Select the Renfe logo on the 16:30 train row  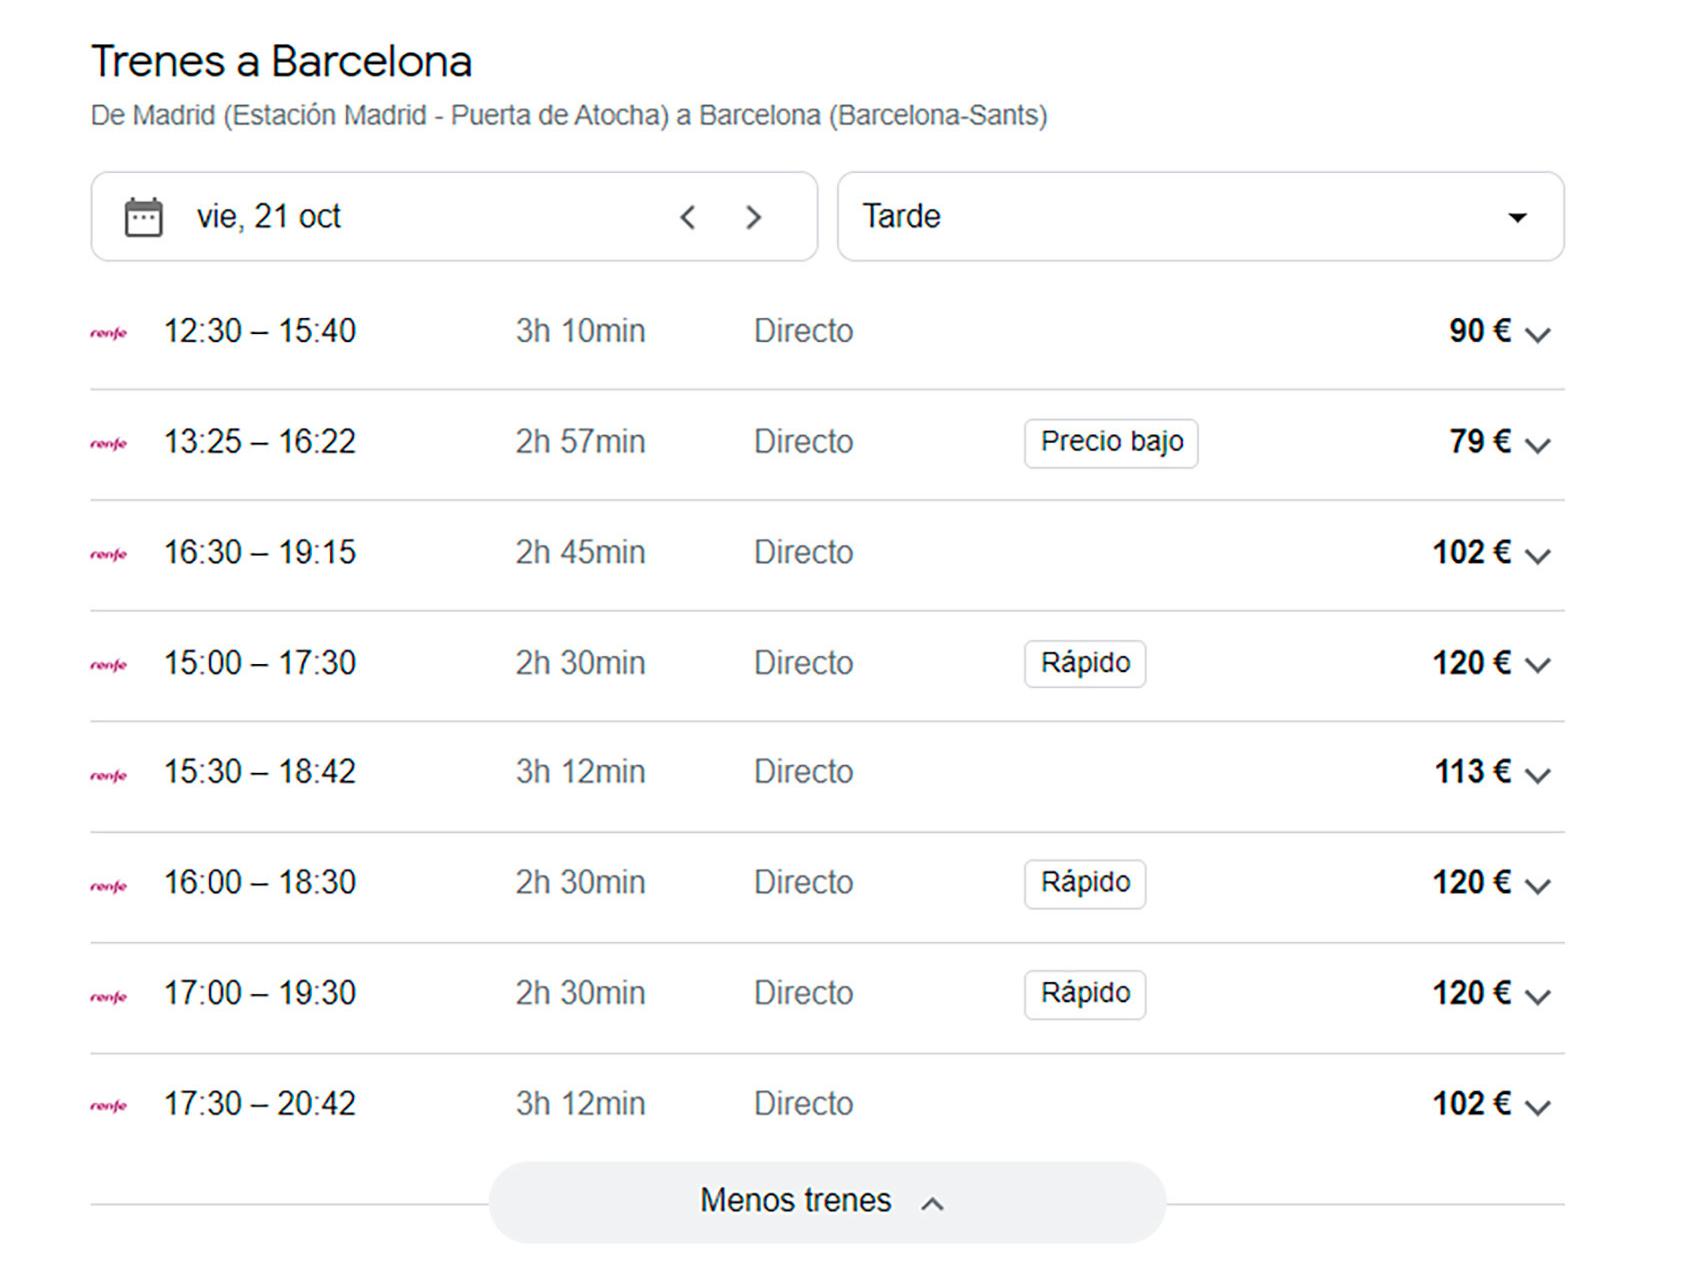pyautogui.click(x=109, y=552)
